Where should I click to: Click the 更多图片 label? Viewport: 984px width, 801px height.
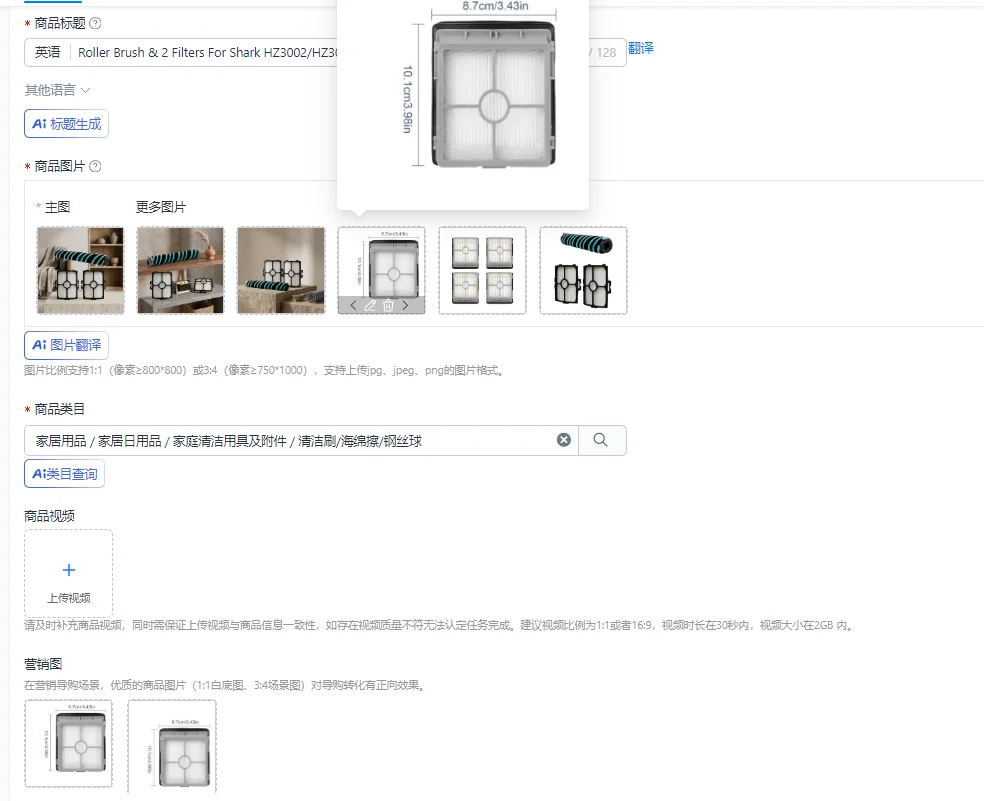(161, 207)
